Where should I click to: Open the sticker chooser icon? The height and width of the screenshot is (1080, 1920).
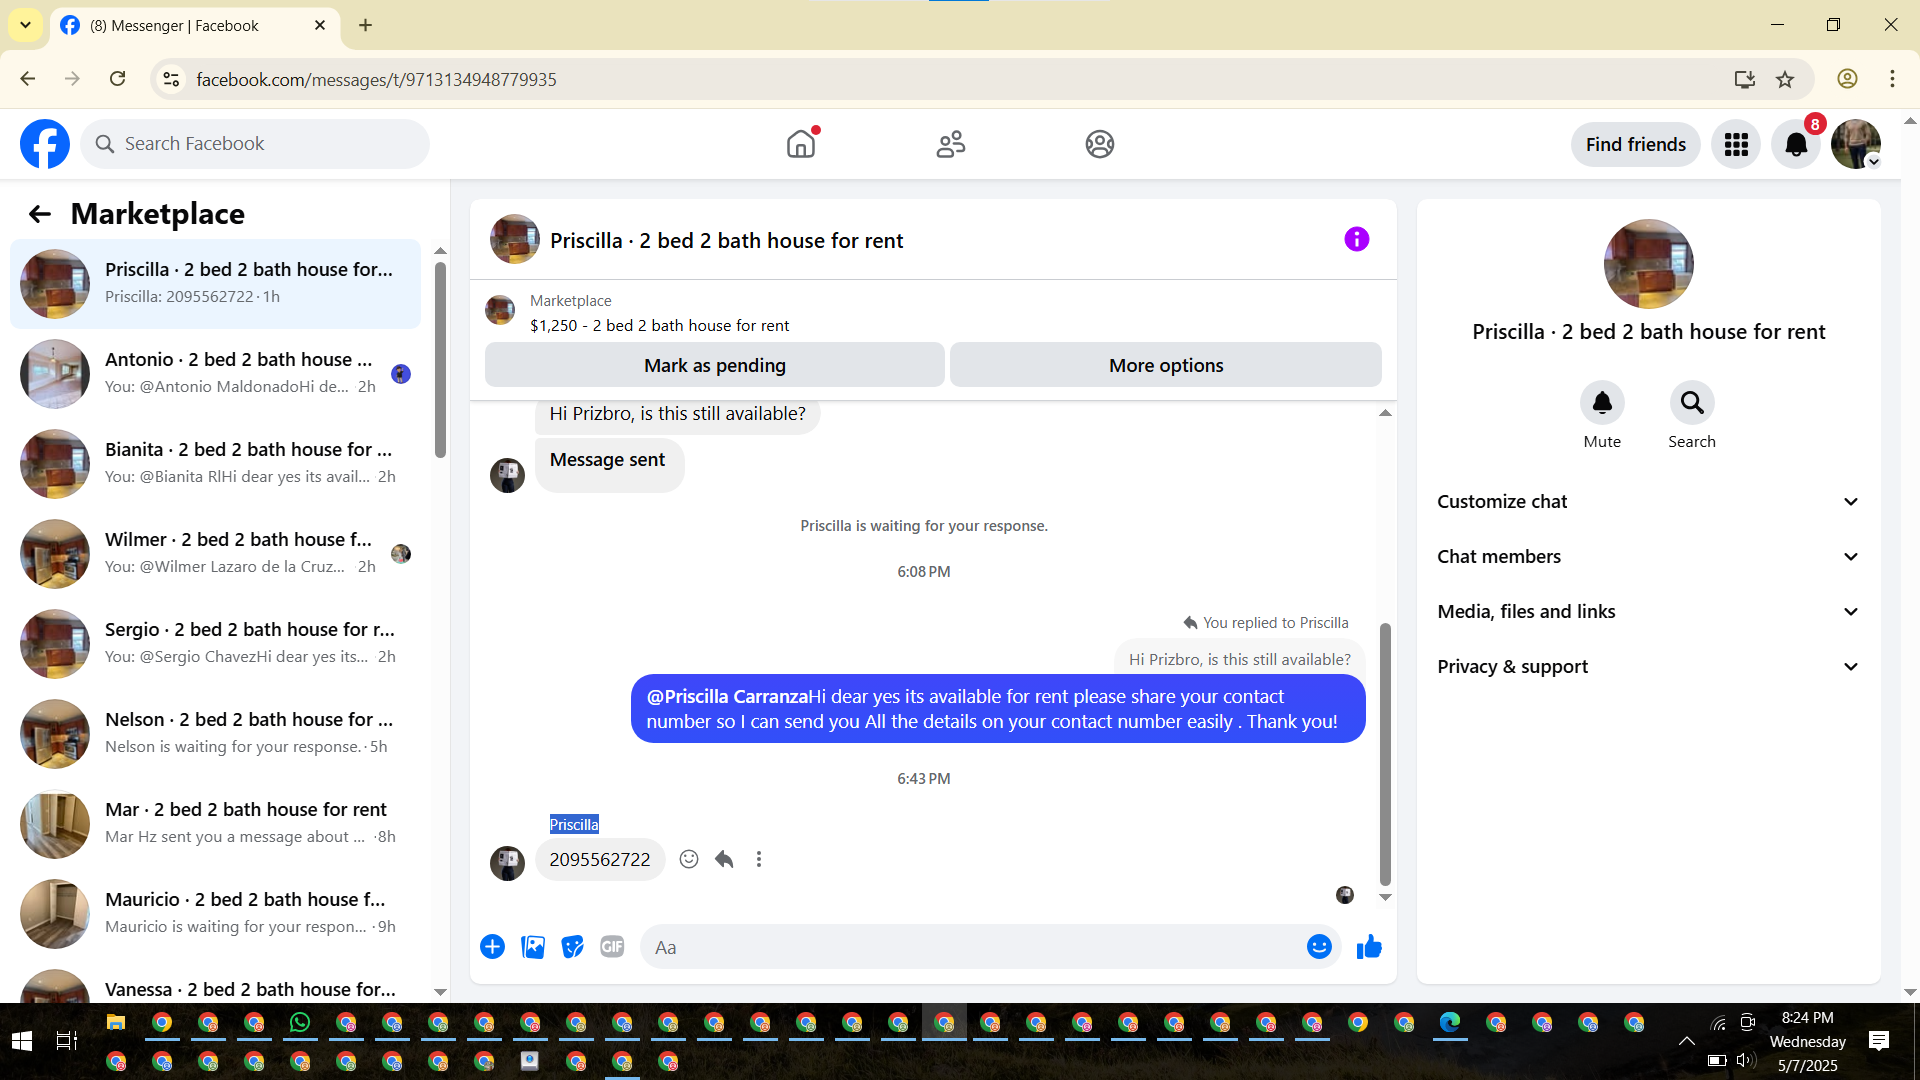(x=572, y=947)
